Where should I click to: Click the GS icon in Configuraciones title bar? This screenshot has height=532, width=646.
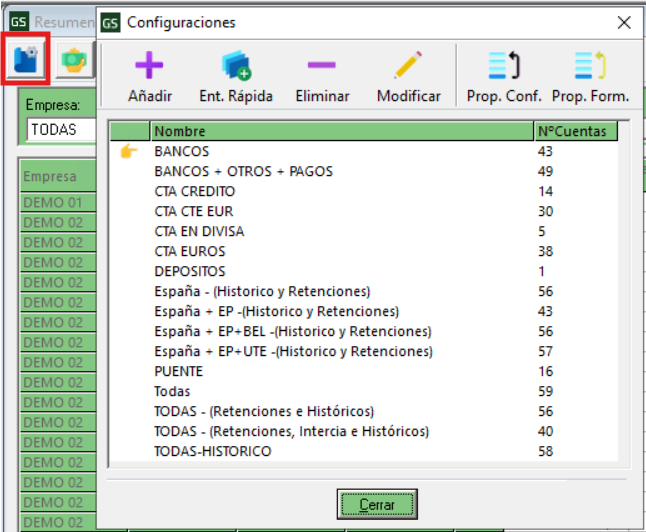pos(110,22)
